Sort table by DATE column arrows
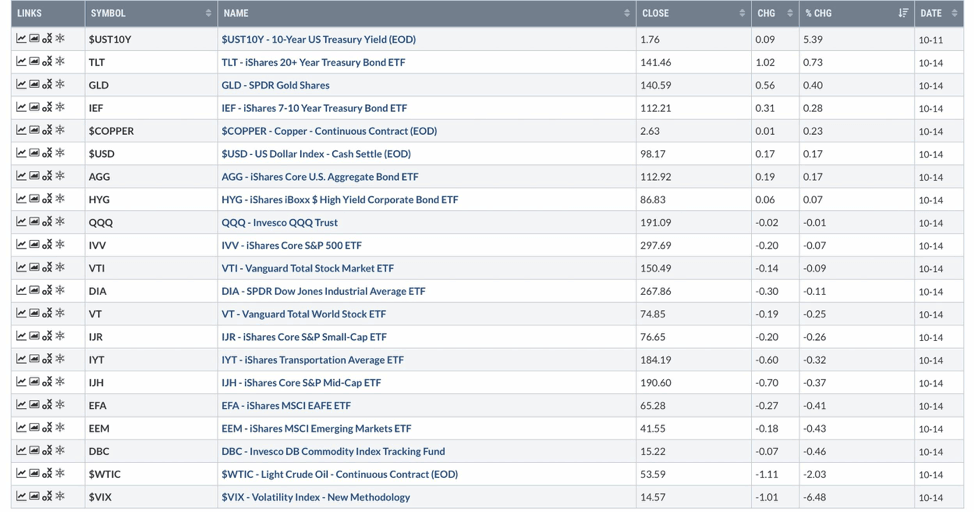 [954, 13]
